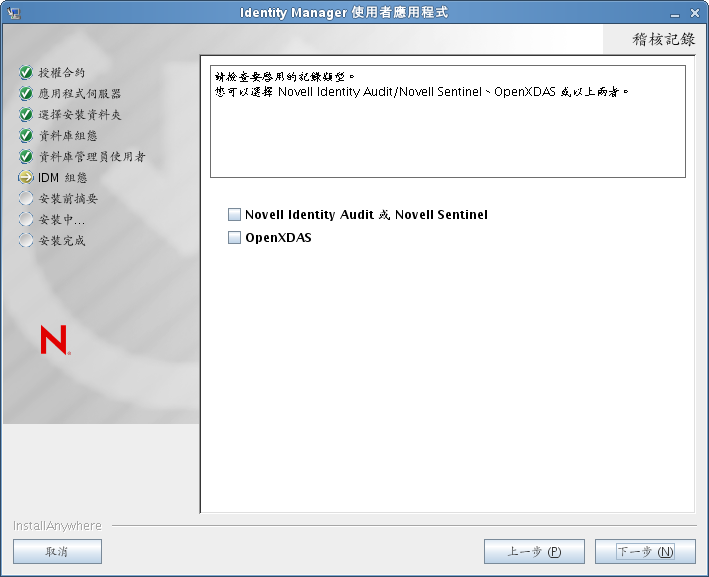The width and height of the screenshot is (709, 577).
Task: Click the installer window icon in title bar
Action: point(14,13)
